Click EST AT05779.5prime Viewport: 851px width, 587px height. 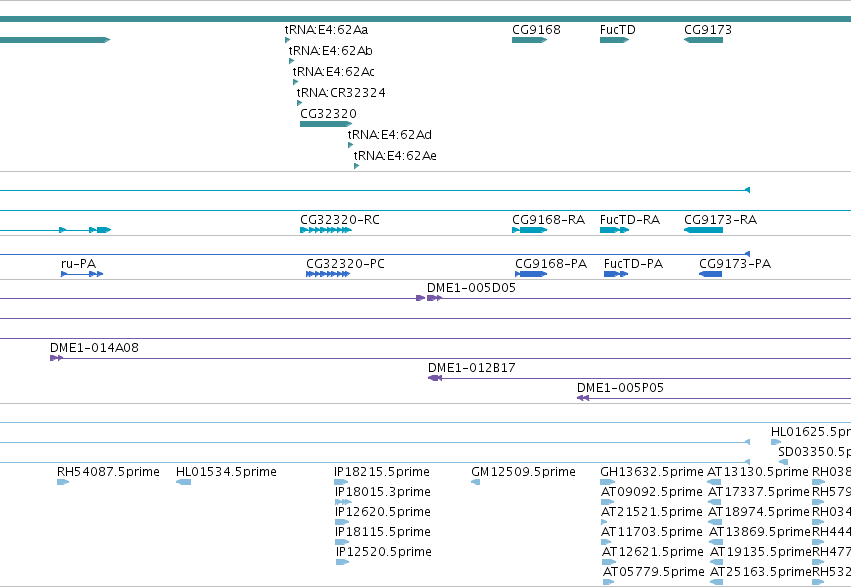pyautogui.click(x=608, y=582)
